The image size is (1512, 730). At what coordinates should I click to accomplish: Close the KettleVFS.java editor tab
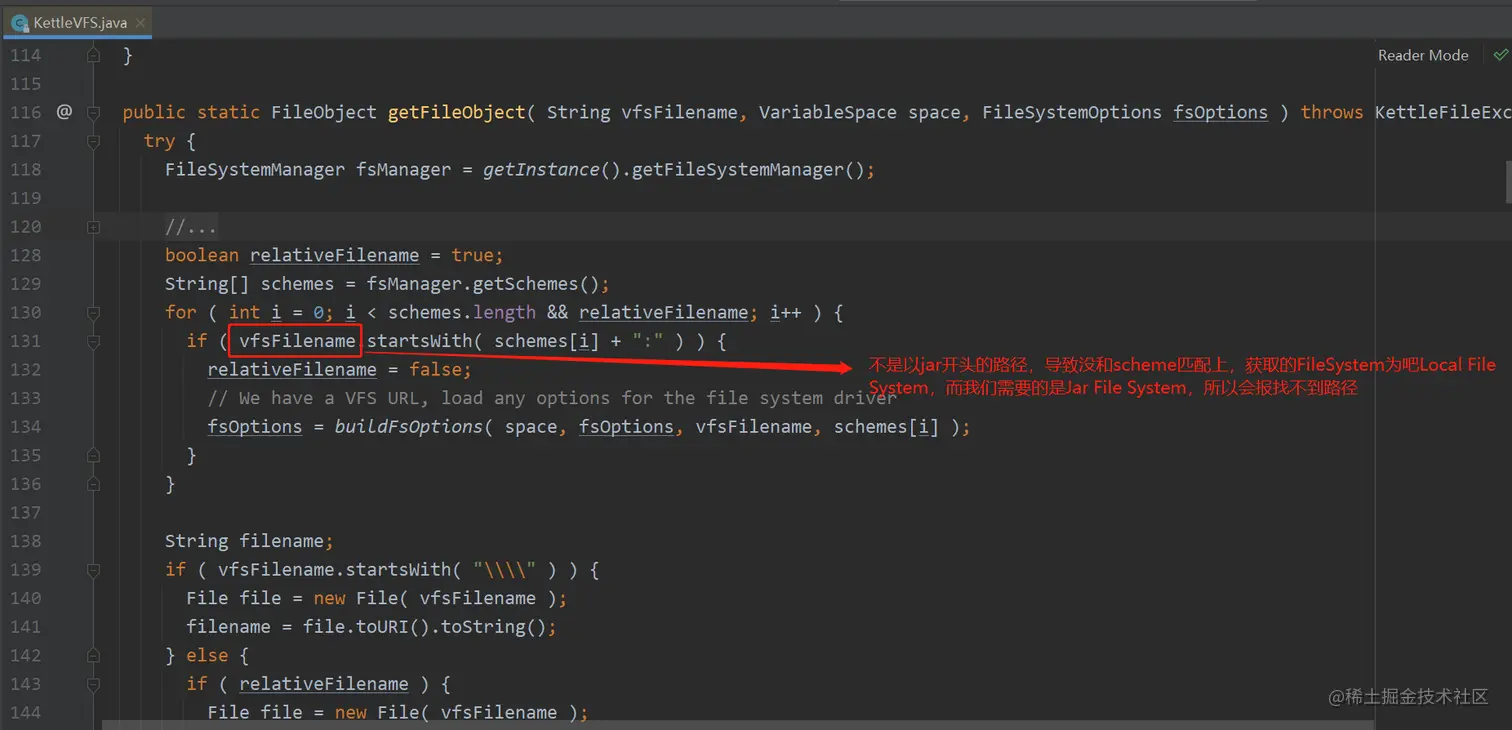coord(141,21)
